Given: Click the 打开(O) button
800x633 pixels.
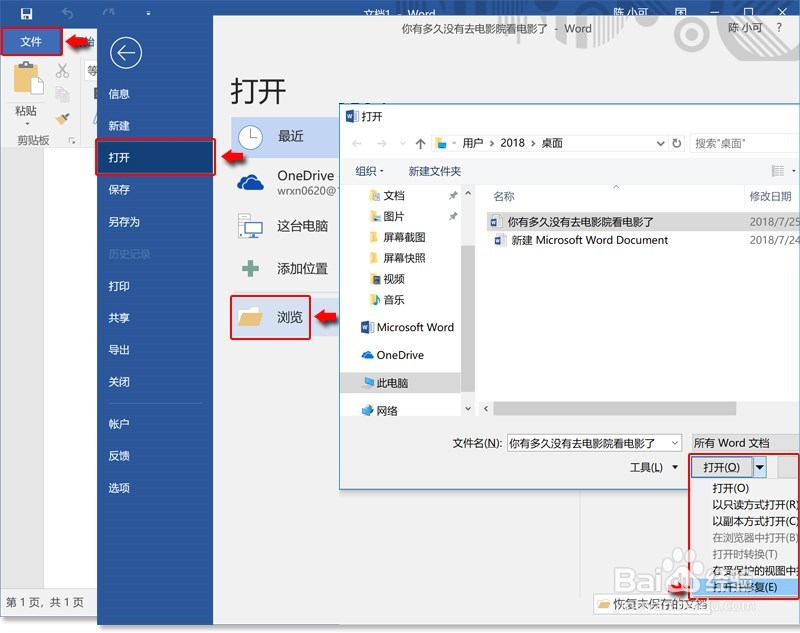Looking at the screenshot, I should (721, 467).
